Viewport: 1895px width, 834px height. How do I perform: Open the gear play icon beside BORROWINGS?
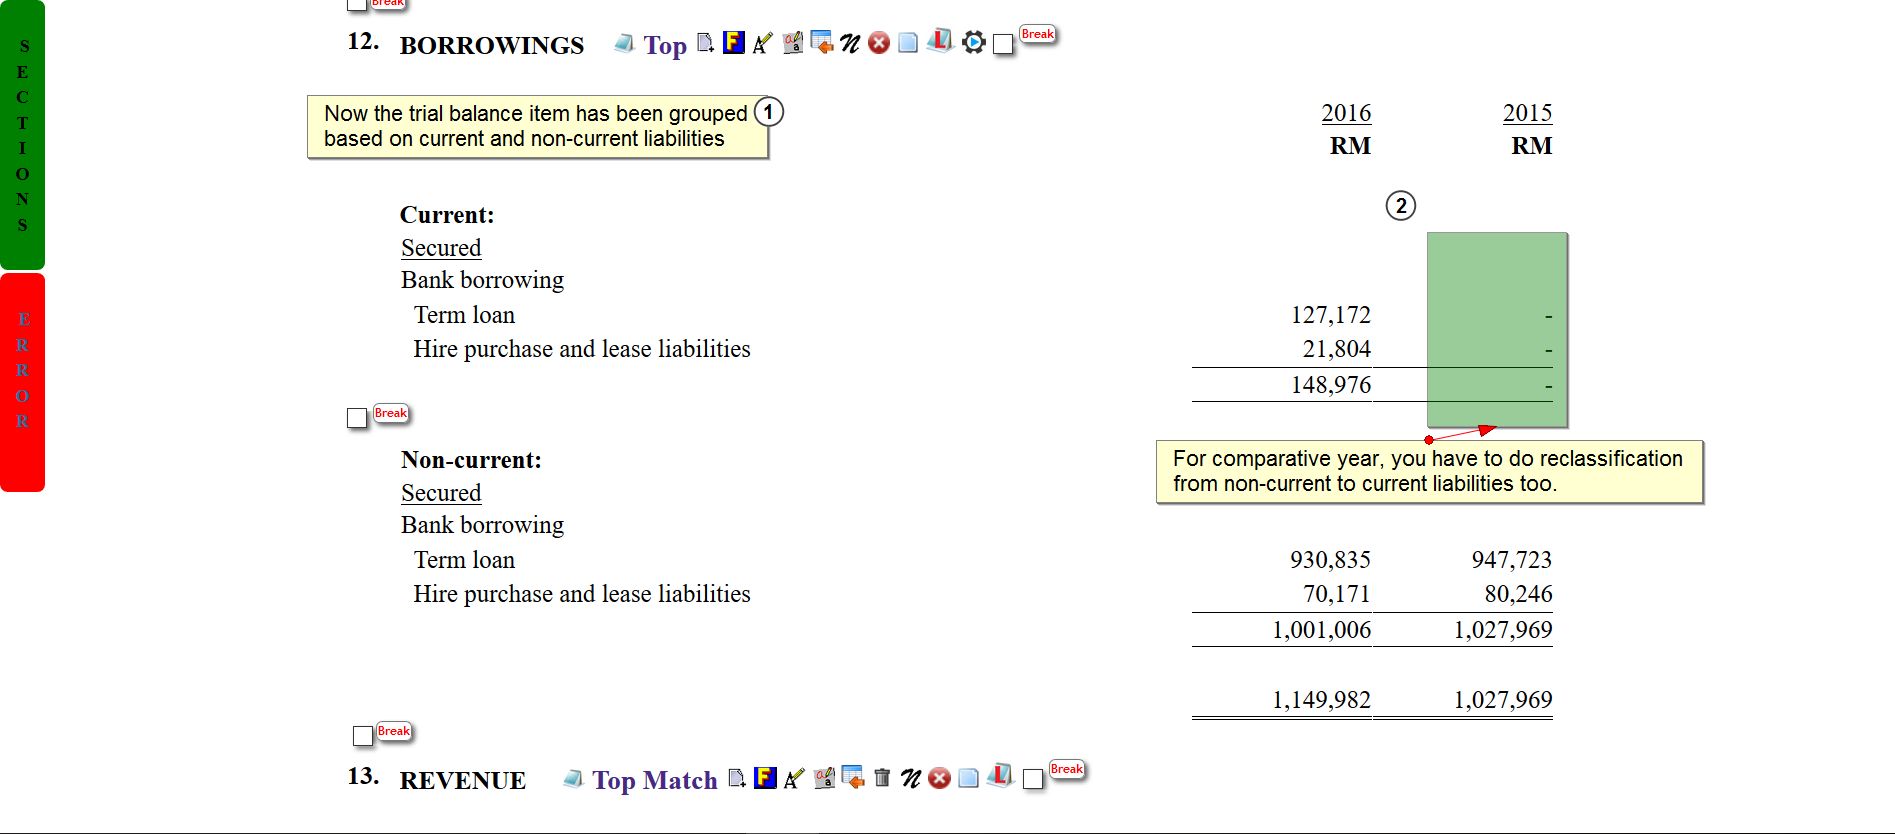(x=973, y=42)
